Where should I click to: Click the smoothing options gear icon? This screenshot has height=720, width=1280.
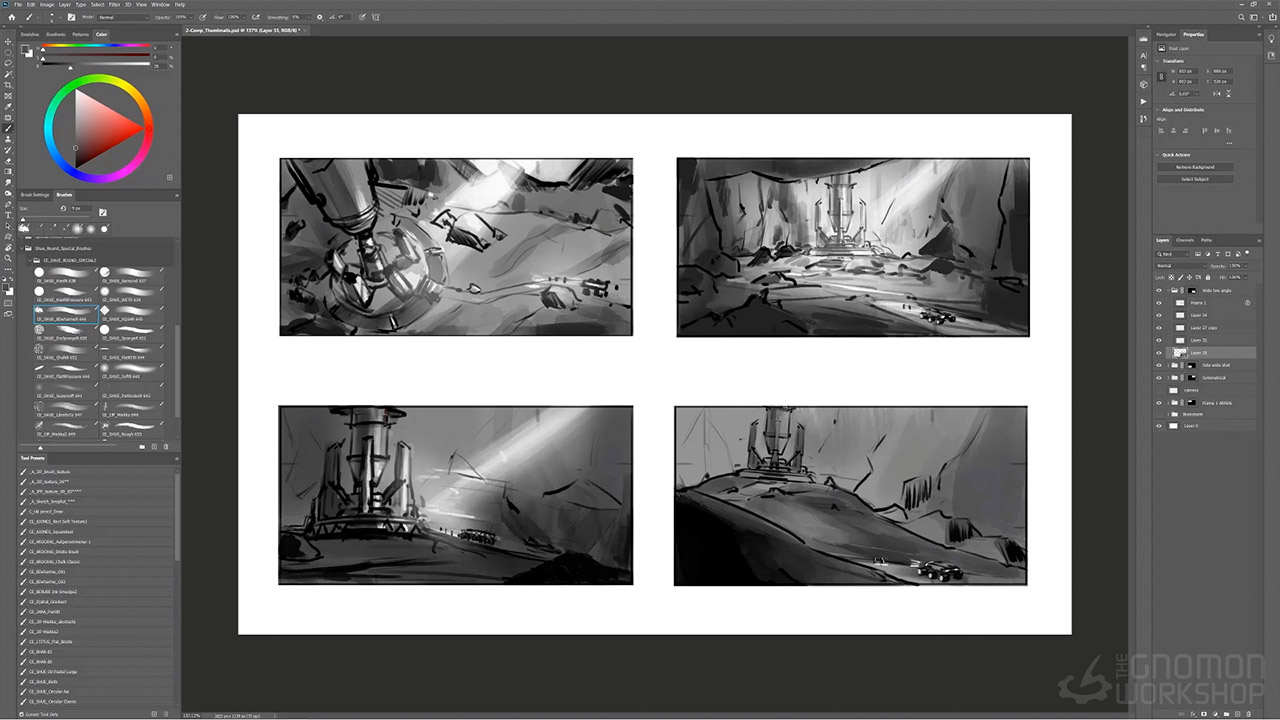point(320,17)
